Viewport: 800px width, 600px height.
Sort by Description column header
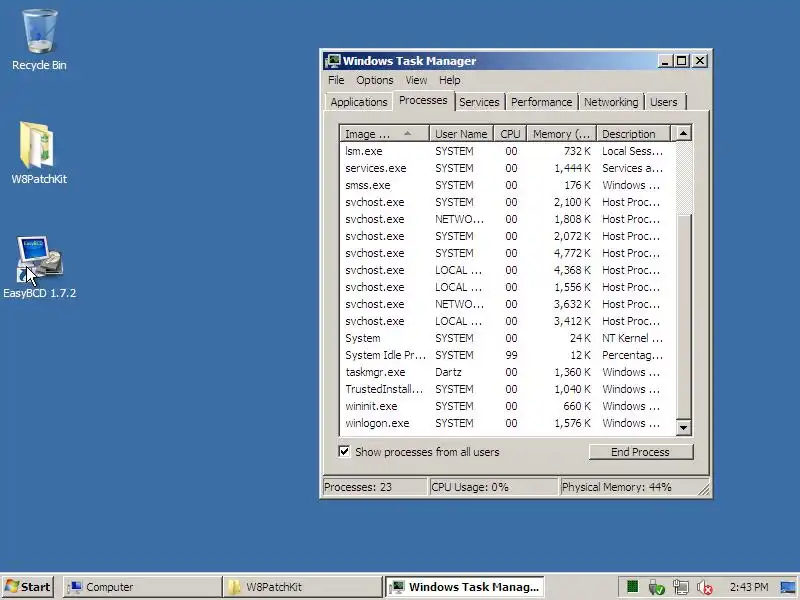coord(633,134)
